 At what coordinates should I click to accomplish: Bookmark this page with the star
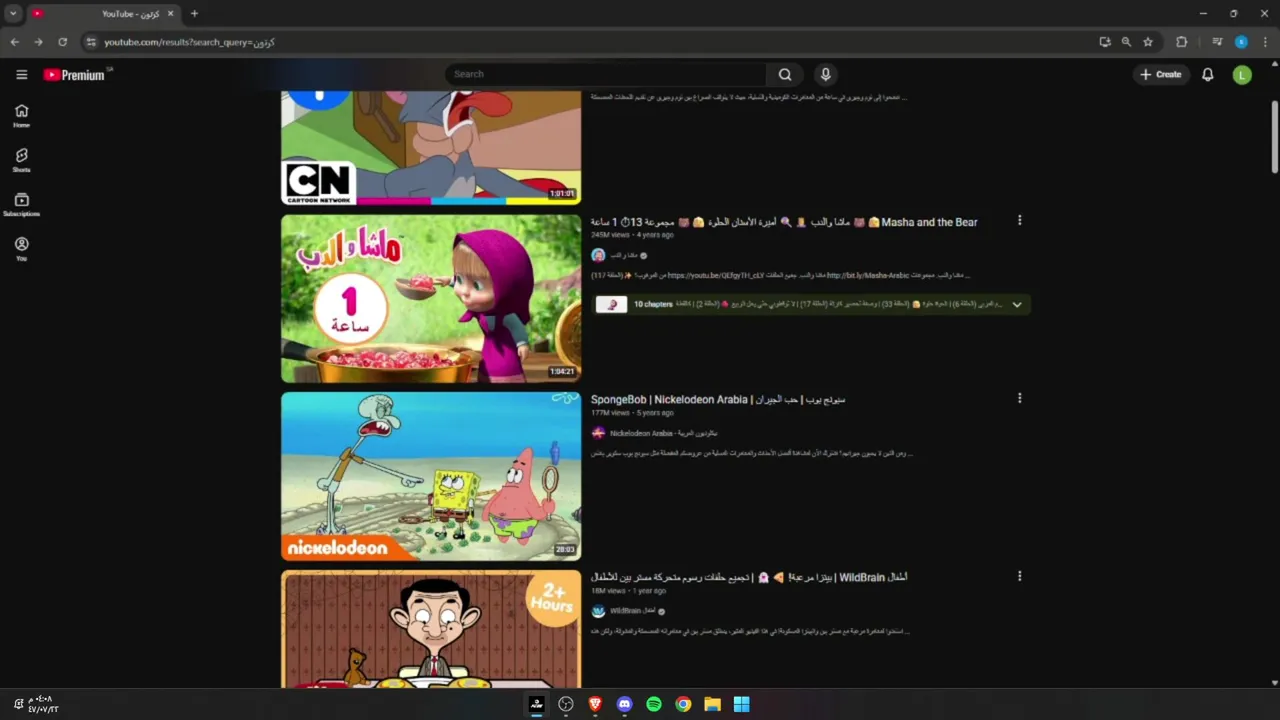(1148, 42)
